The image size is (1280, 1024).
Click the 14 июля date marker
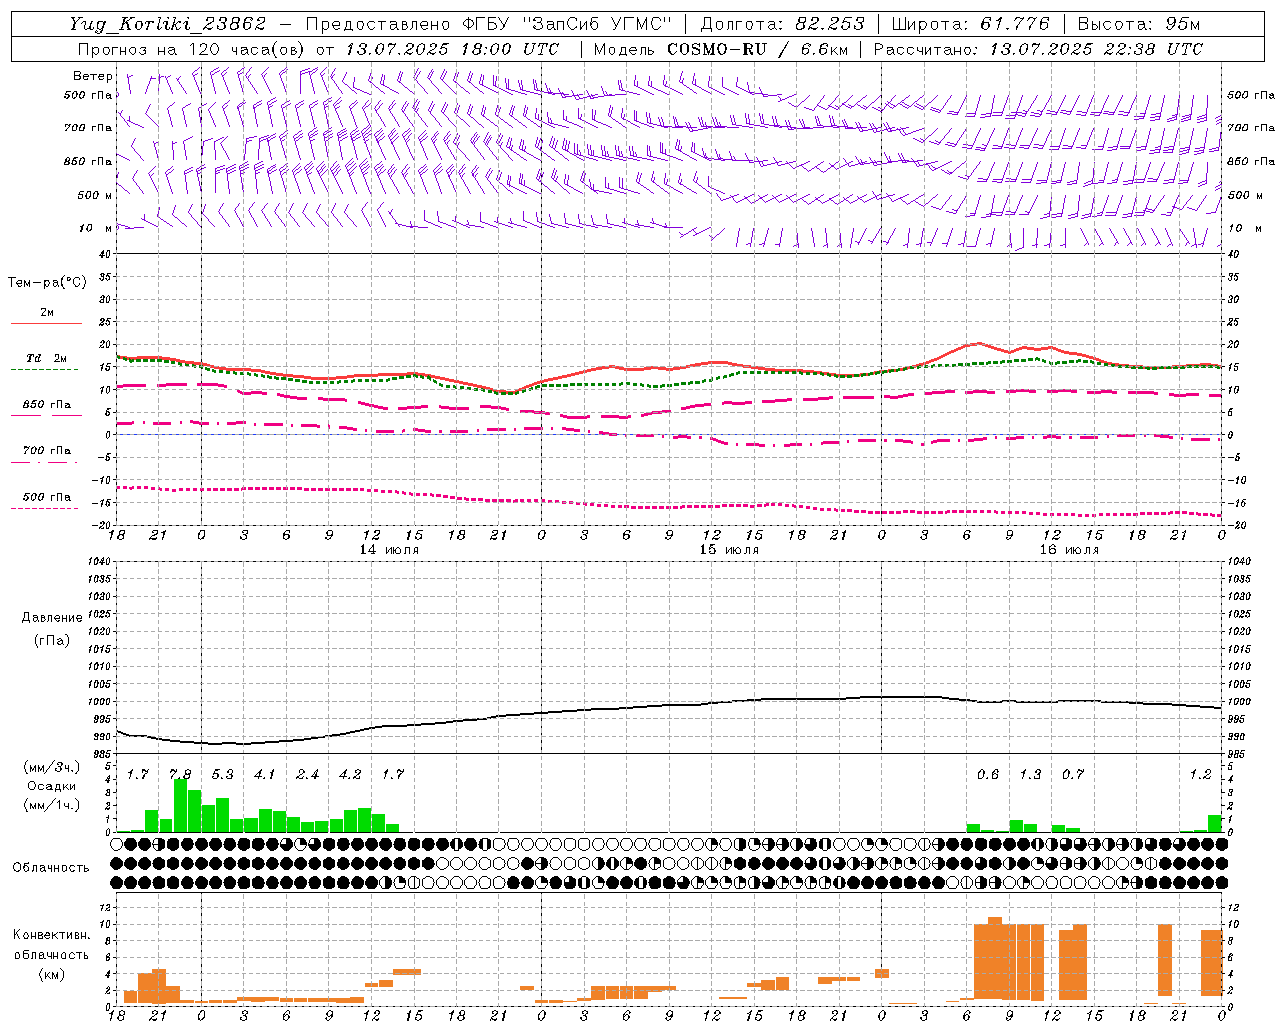coord(389,550)
